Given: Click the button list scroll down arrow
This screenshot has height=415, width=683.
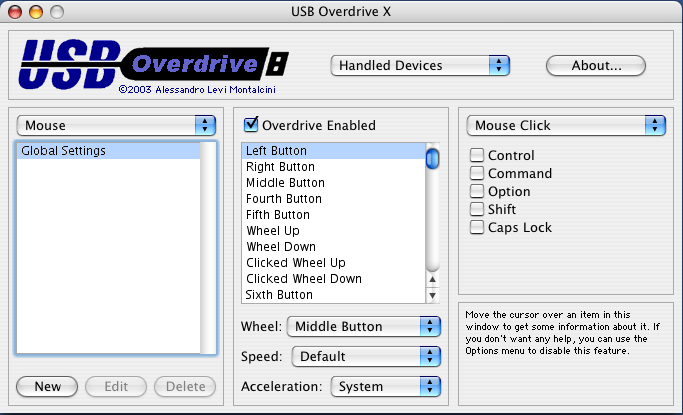Looking at the screenshot, I should [x=432, y=295].
